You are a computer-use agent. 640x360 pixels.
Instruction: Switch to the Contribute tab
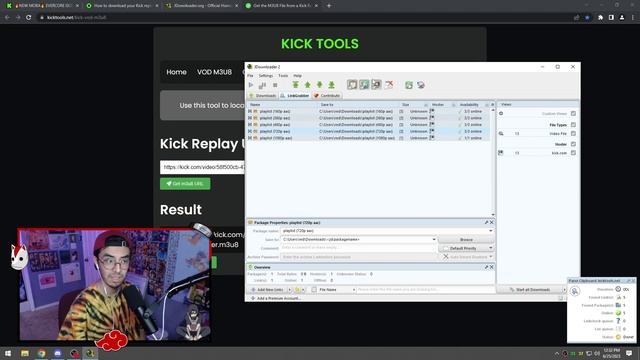327,96
